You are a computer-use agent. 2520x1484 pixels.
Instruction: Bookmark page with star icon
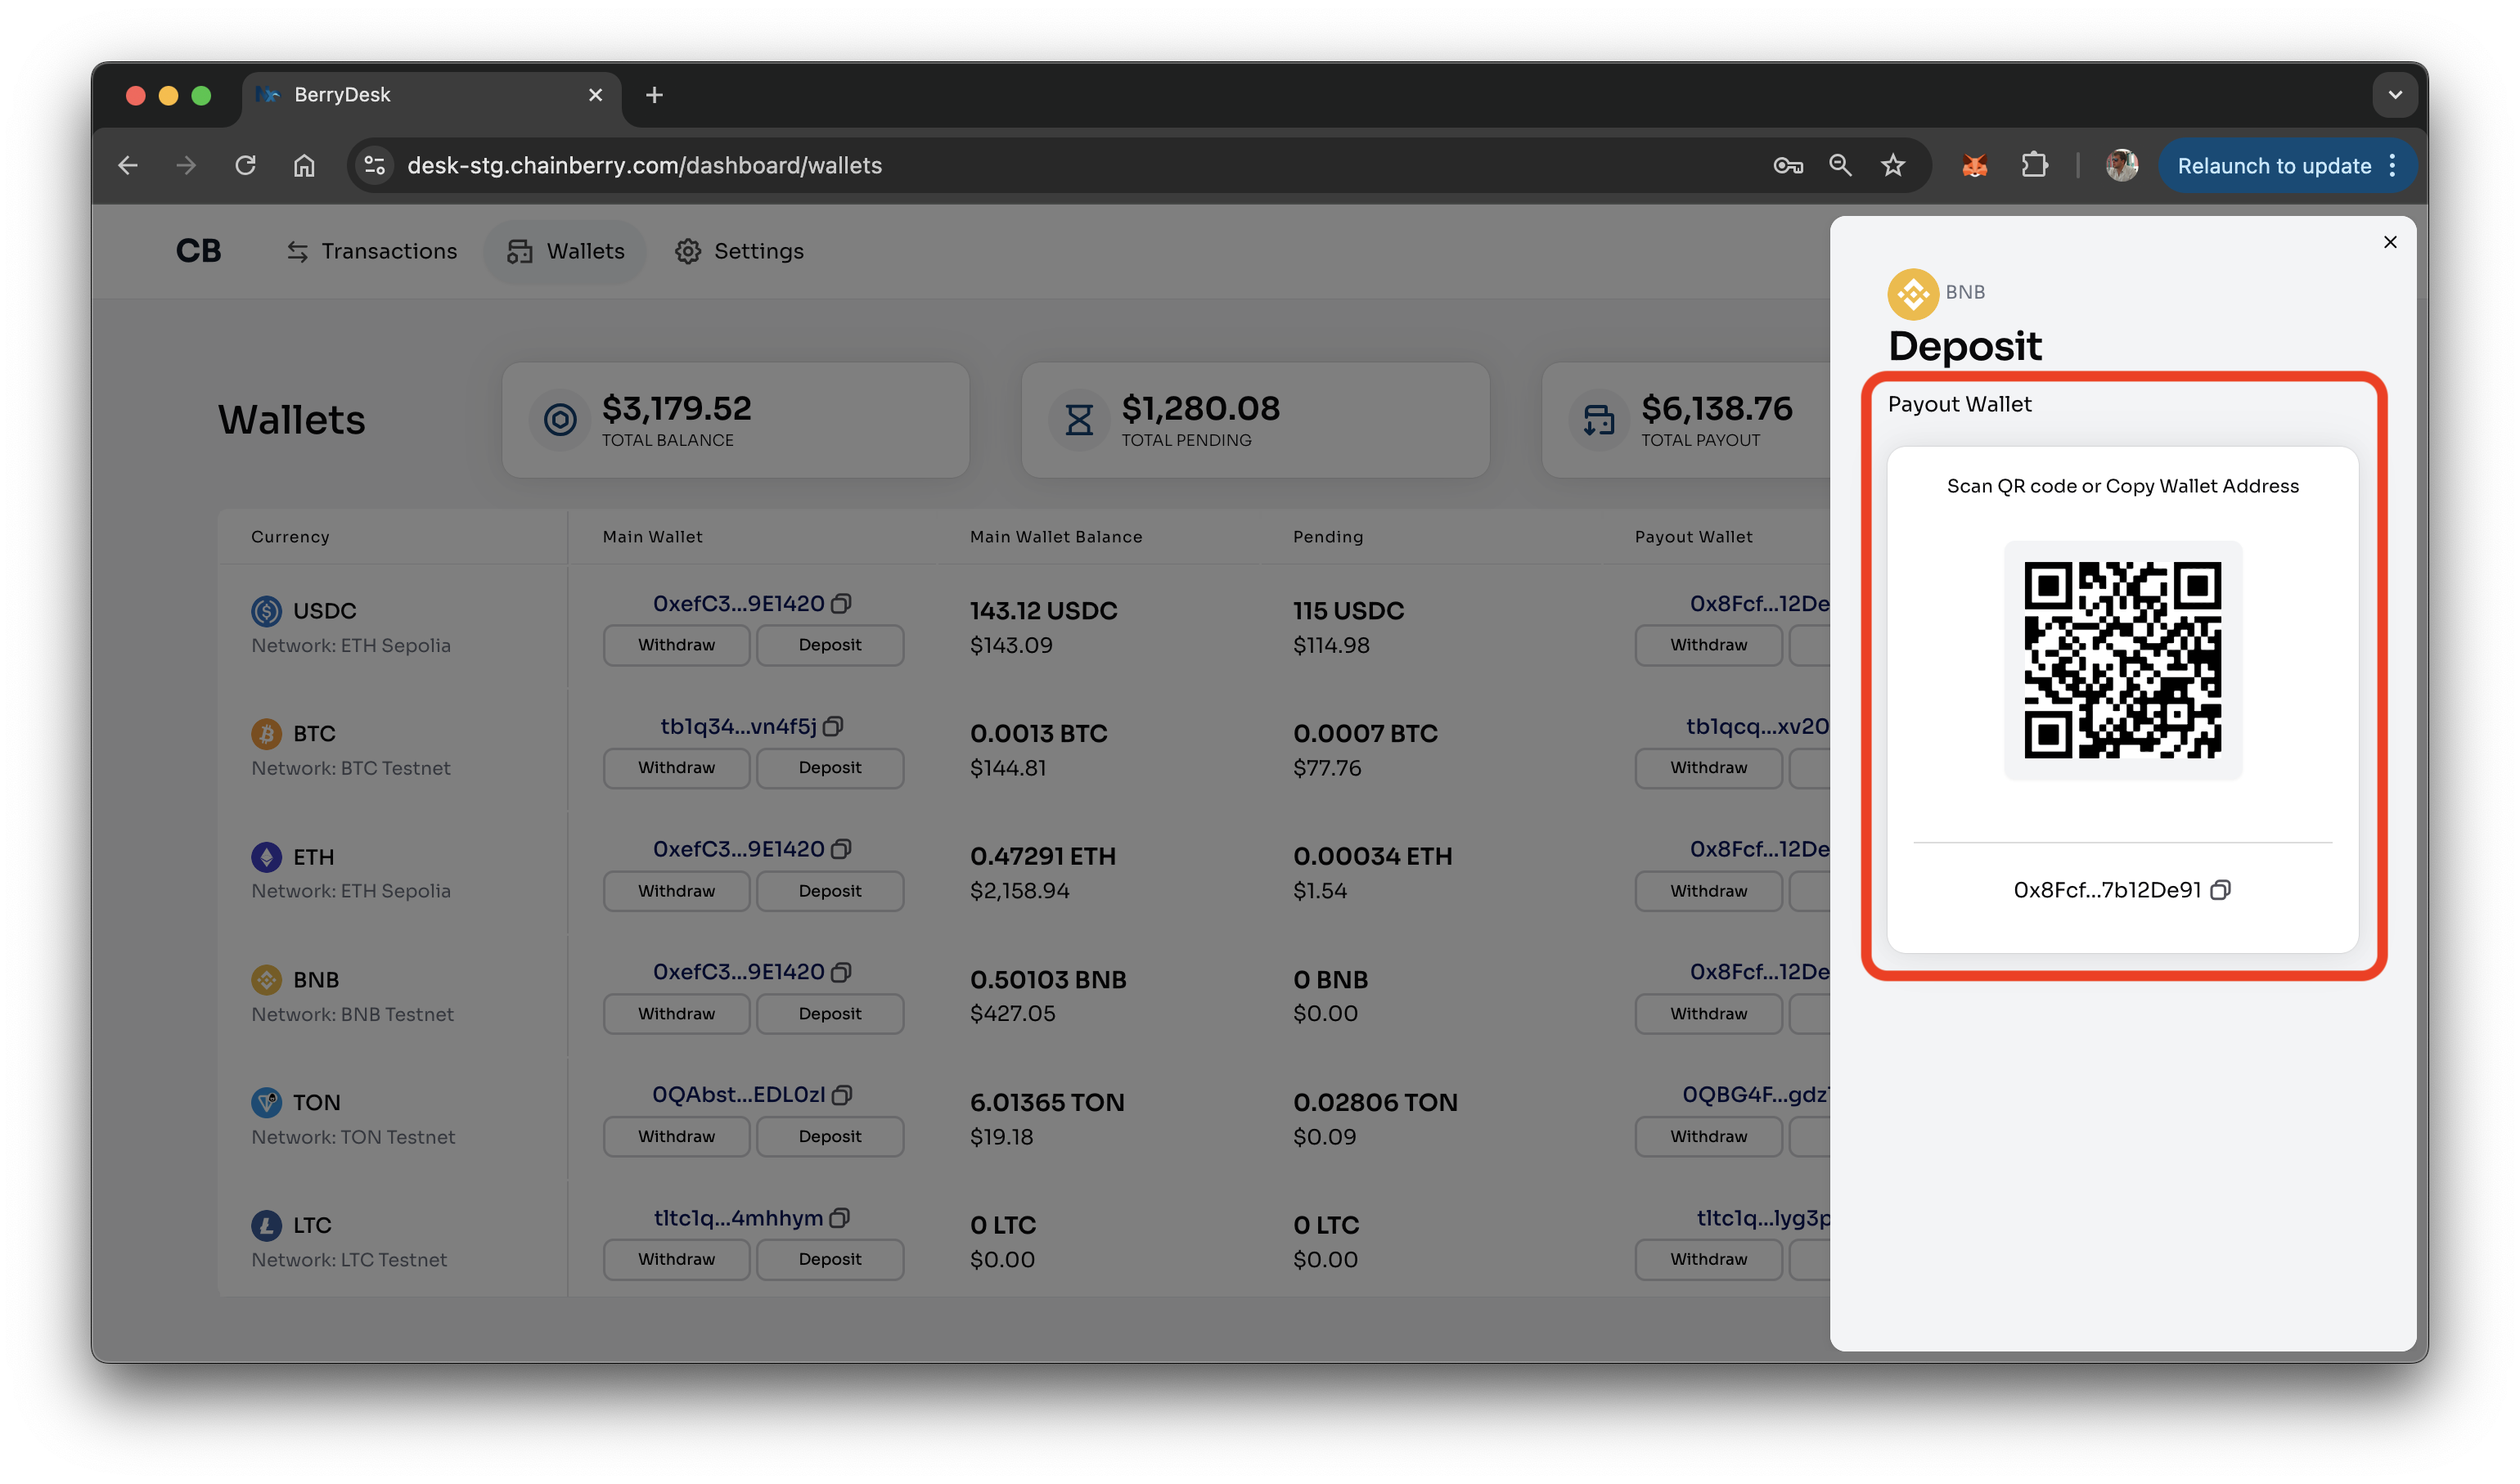pyautogui.click(x=1893, y=165)
